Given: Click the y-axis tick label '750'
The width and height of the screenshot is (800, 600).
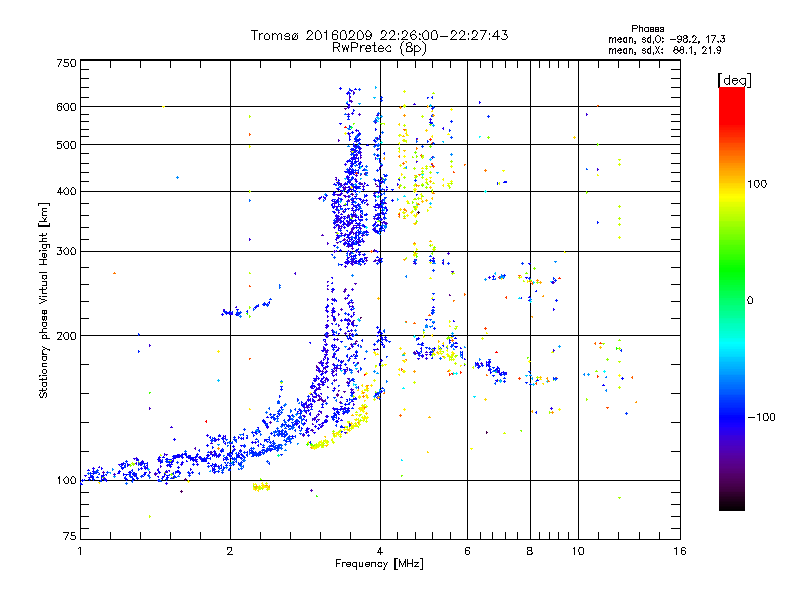Looking at the screenshot, I should [67, 63].
